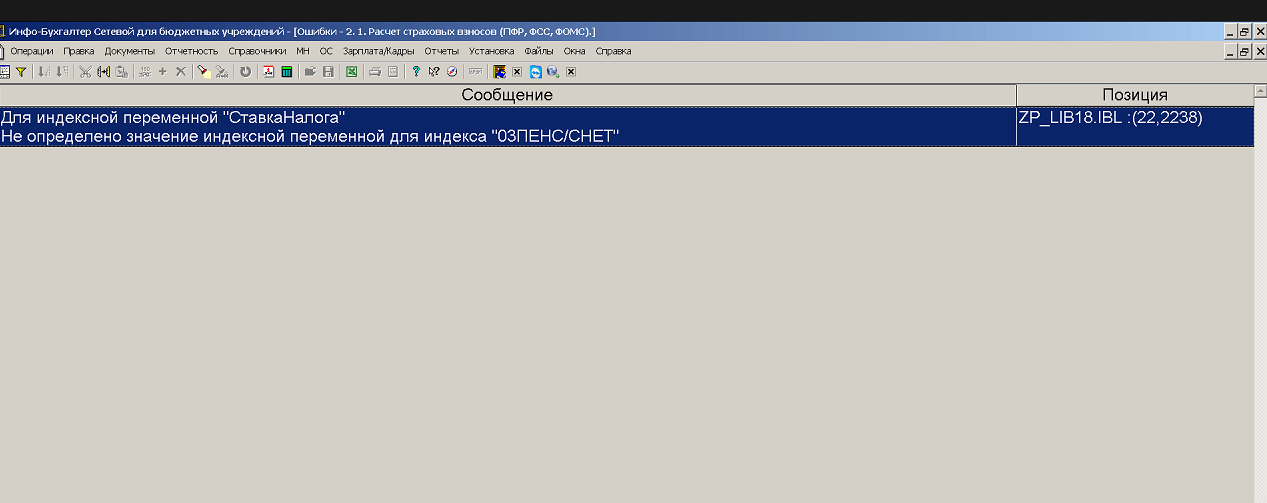Open the Файлы menu
The height and width of the screenshot is (503, 1267).
(539, 51)
